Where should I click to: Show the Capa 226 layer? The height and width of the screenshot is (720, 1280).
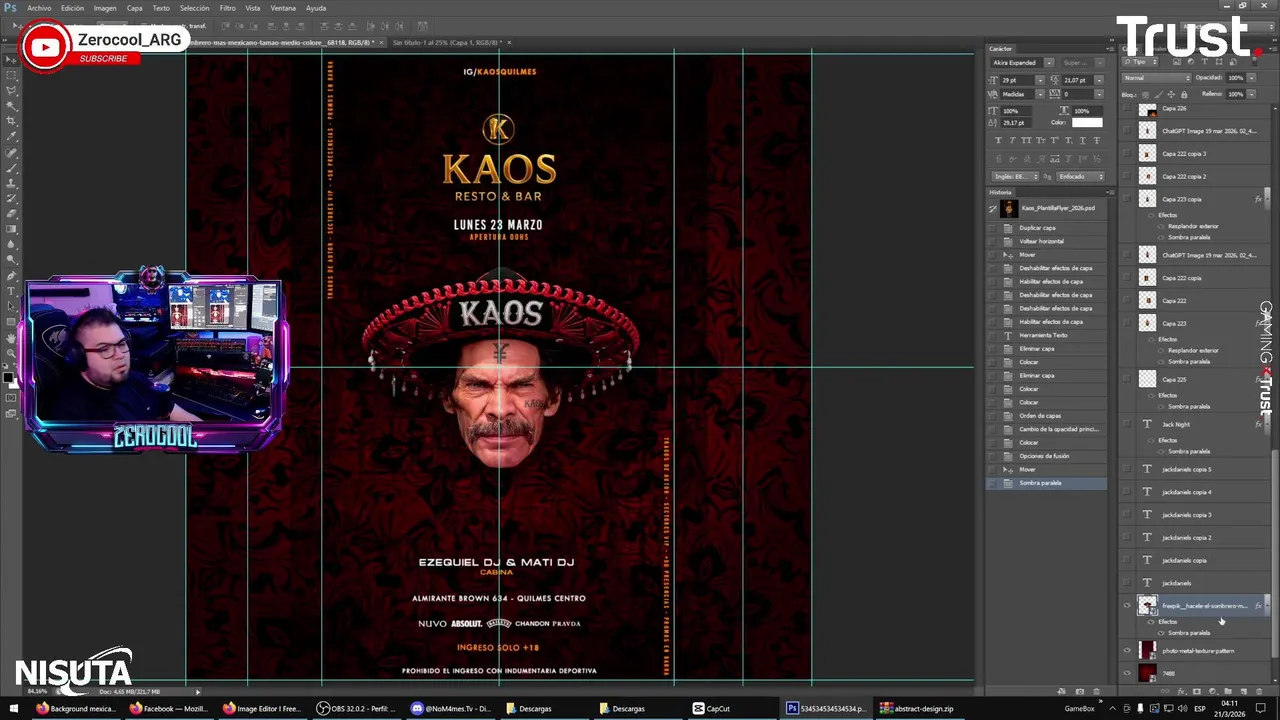pos(1127,108)
